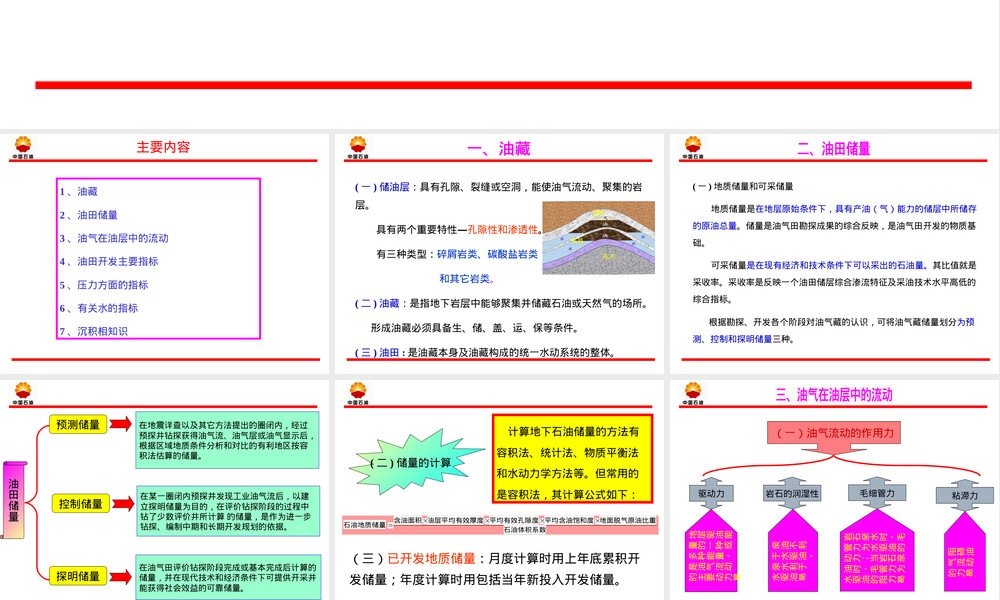Click the 二、油田储量 slide title

click(834, 149)
